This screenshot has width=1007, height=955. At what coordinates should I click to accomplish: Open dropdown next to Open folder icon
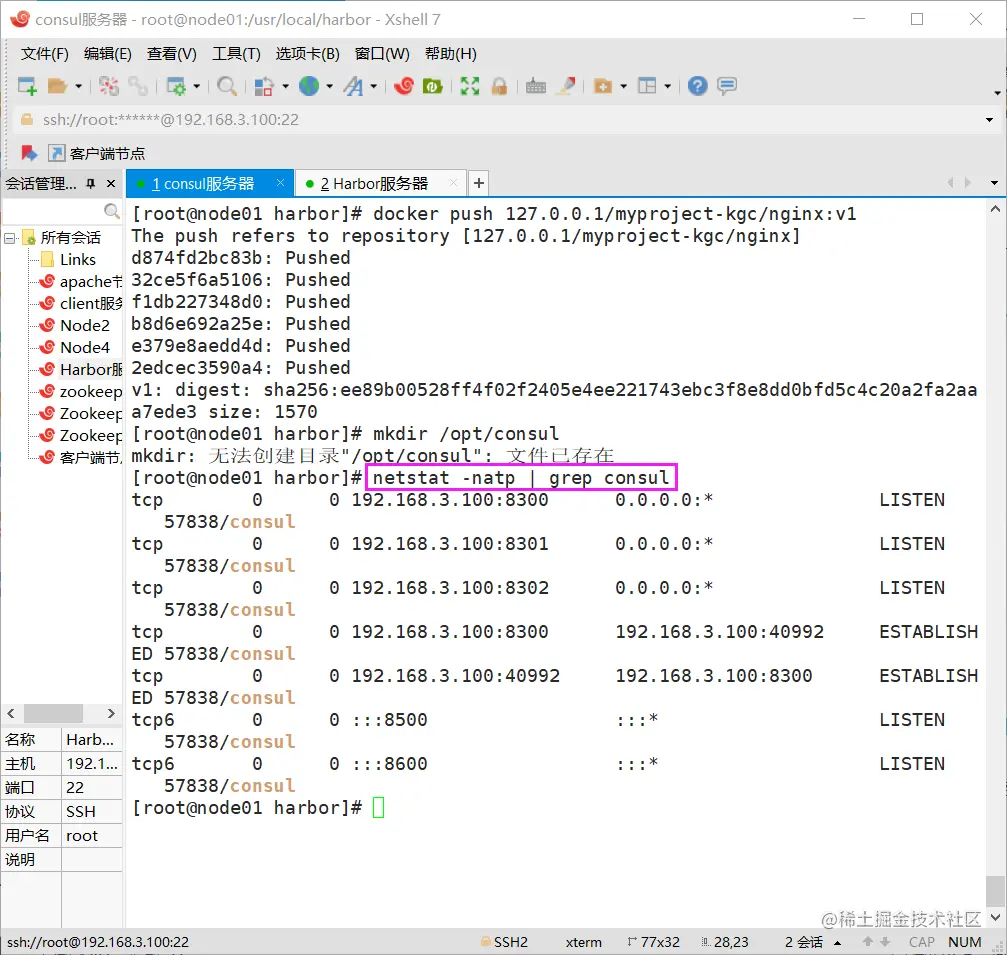[78, 85]
